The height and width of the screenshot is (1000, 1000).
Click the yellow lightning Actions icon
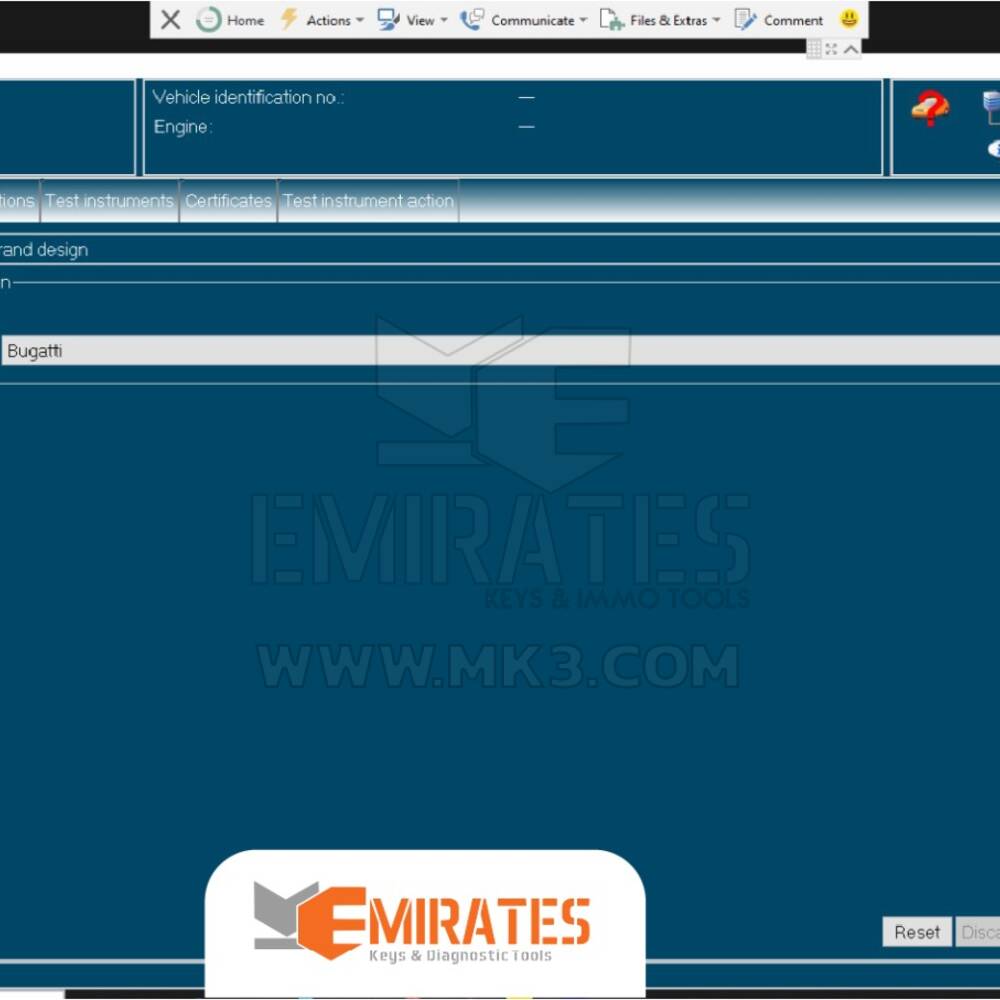click(x=288, y=18)
